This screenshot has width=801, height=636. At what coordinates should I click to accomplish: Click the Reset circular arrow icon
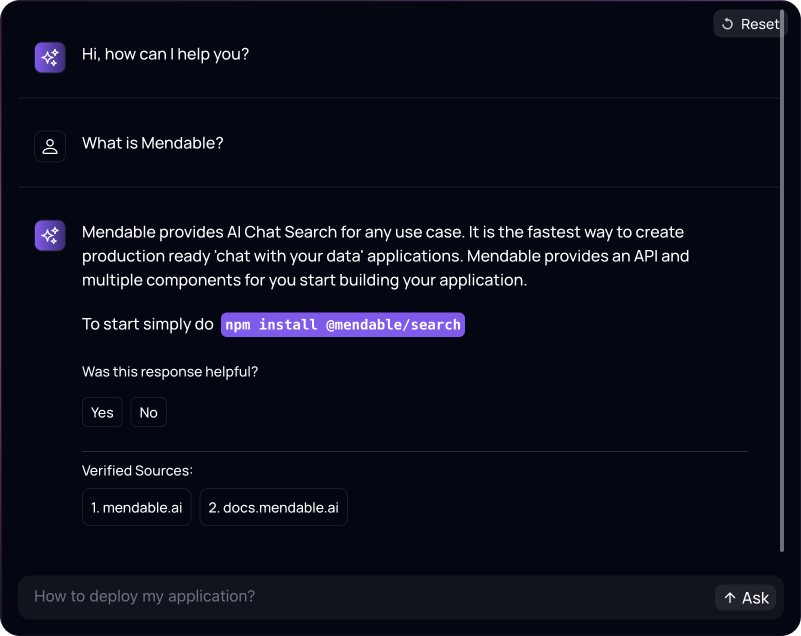[x=728, y=24]
